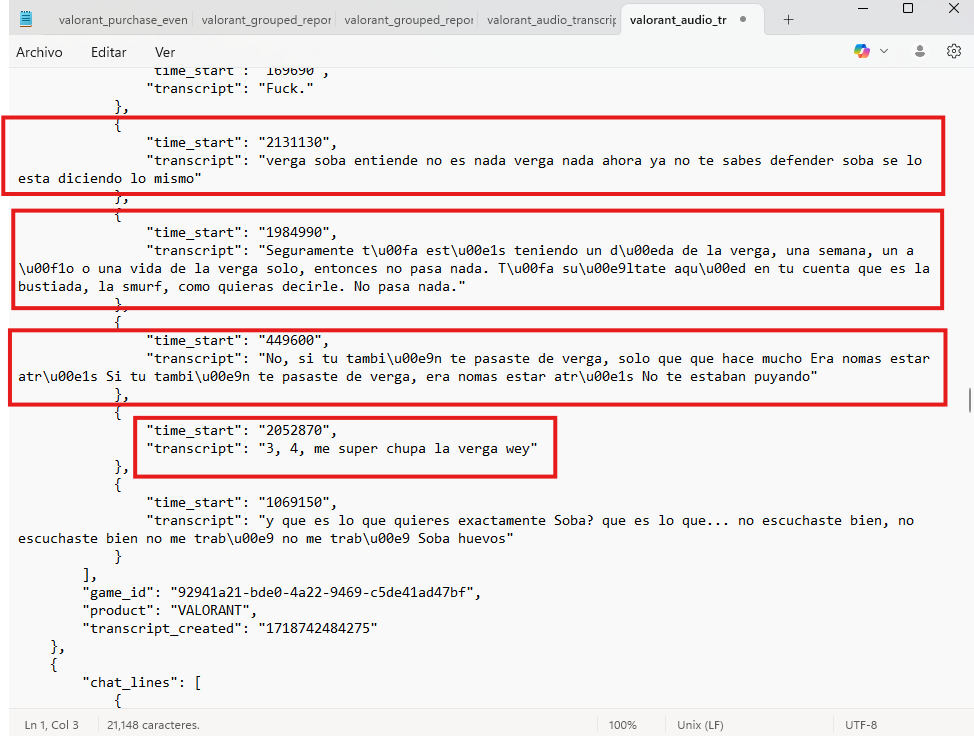Close the Notepad window

[954, 9]
